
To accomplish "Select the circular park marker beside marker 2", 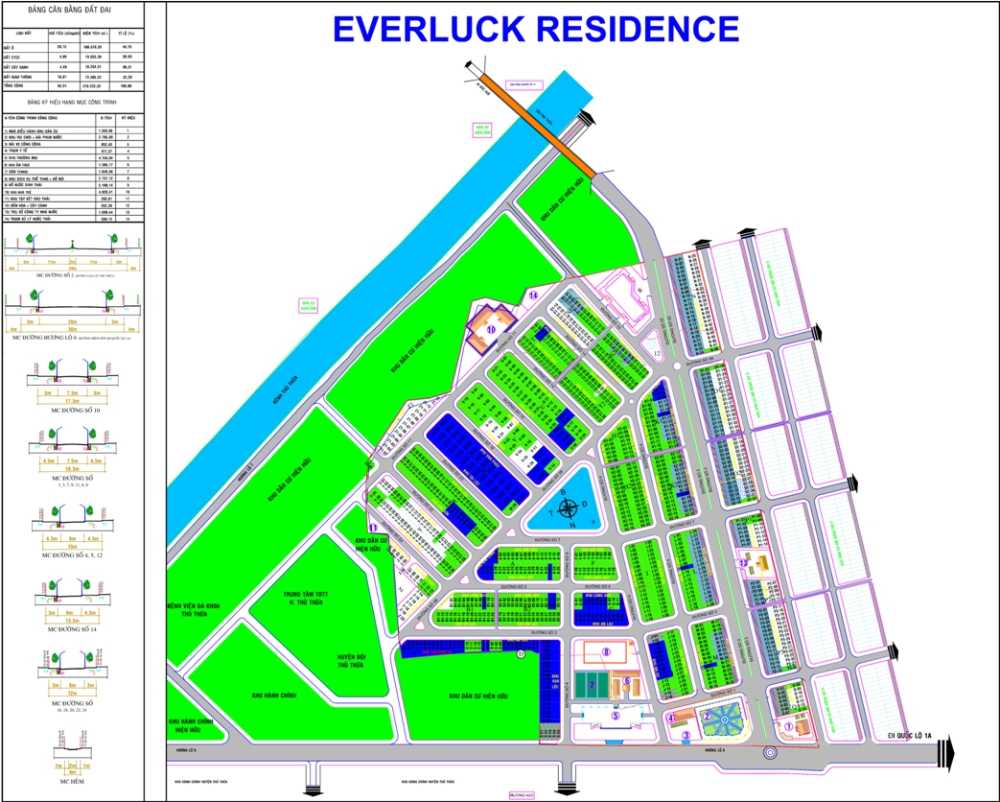I will click(724, 719).
